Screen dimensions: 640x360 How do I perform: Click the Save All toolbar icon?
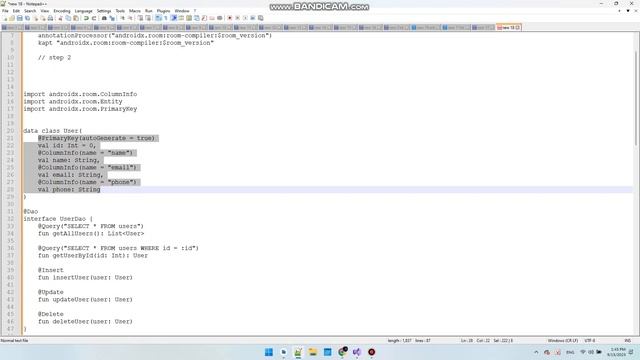click(x=27, y=18)
